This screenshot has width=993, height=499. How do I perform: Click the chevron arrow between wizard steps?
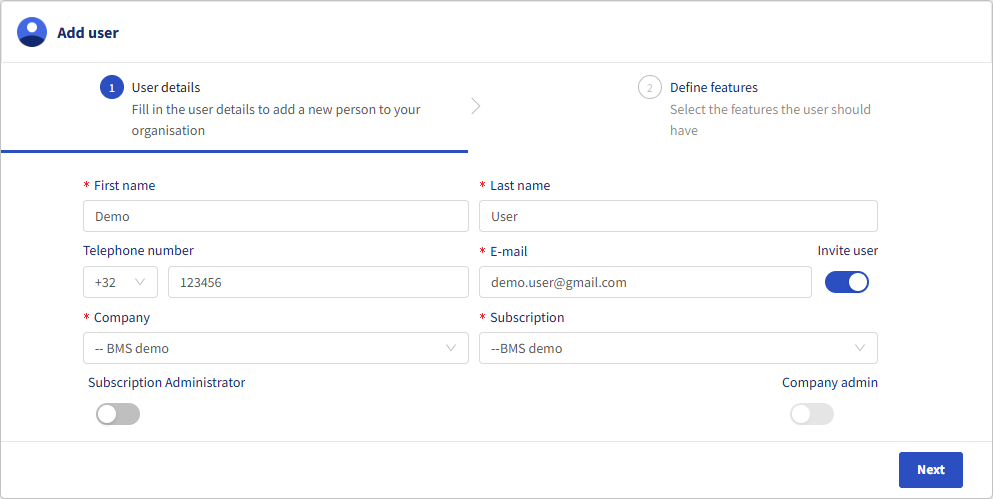(475, 106)
